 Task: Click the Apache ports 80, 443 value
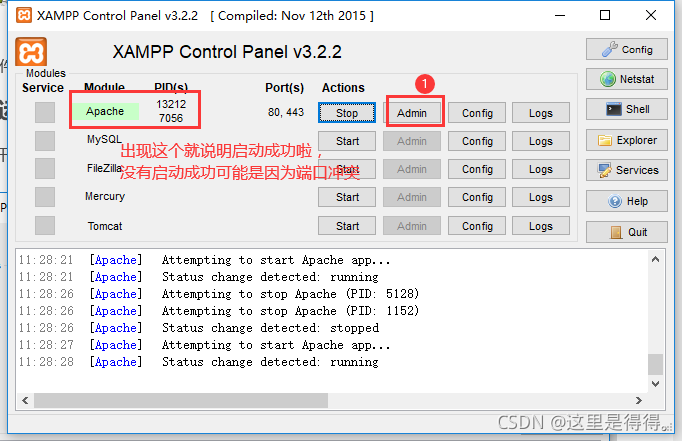click(x=286, y=112)
